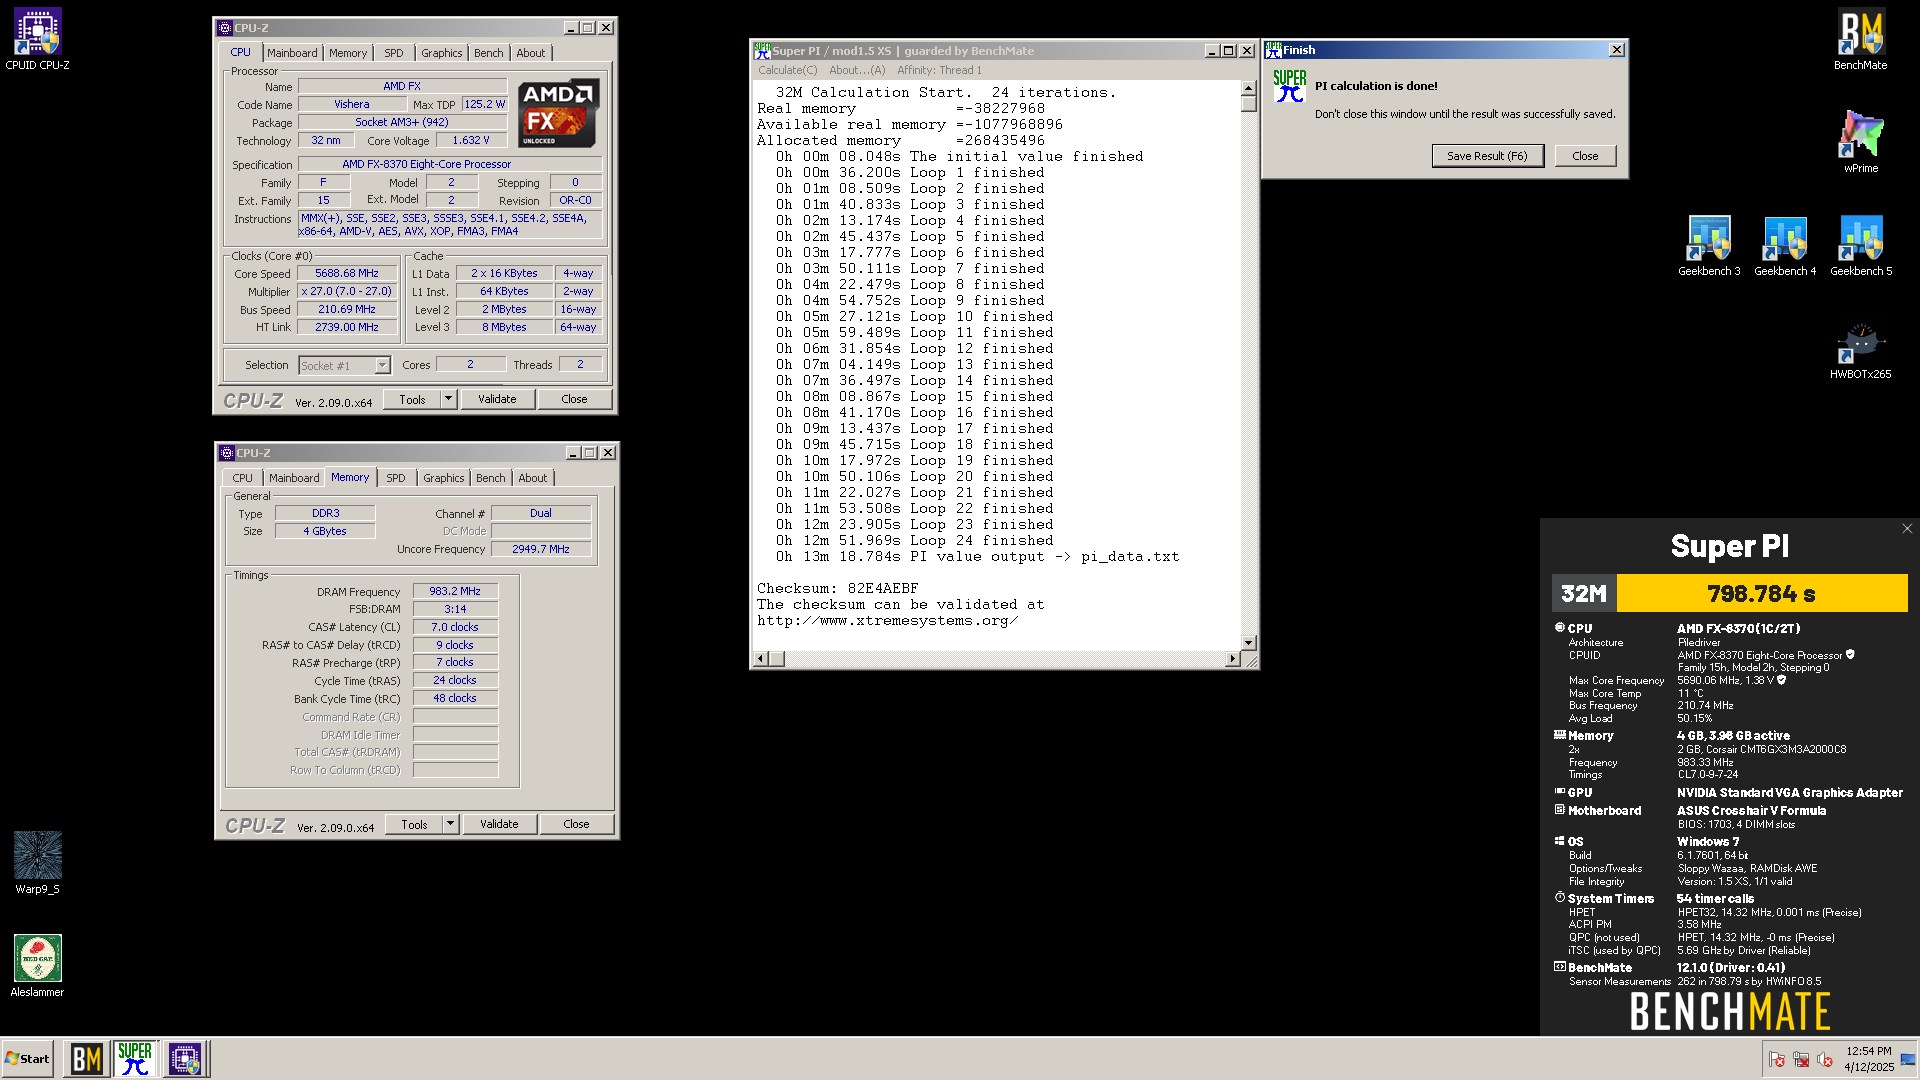Click the CPU-Z taskbar icon
Image resolution: width=1920 pixels, height=1080 pixels.
(x=185, y=1059)
